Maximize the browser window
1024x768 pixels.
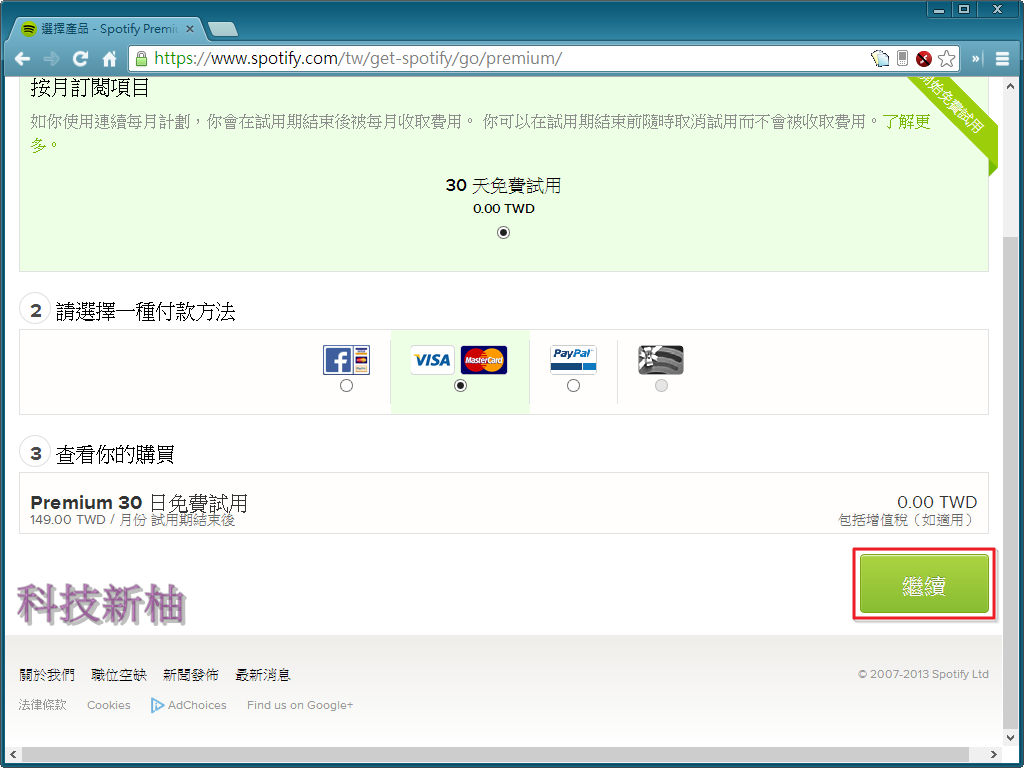pos(964,9)
